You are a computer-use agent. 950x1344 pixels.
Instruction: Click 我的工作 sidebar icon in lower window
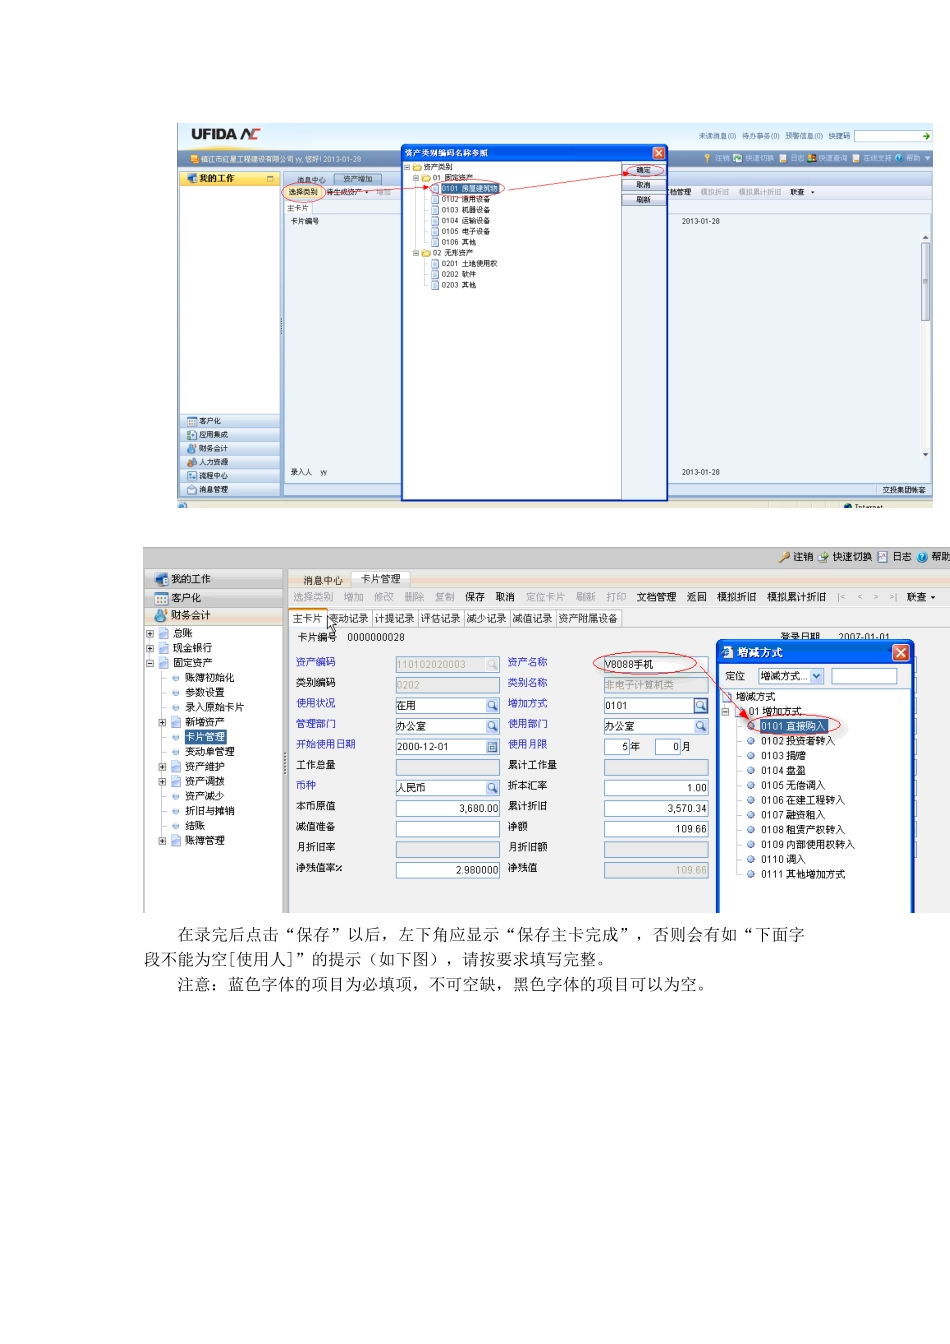tap(162, 579)
